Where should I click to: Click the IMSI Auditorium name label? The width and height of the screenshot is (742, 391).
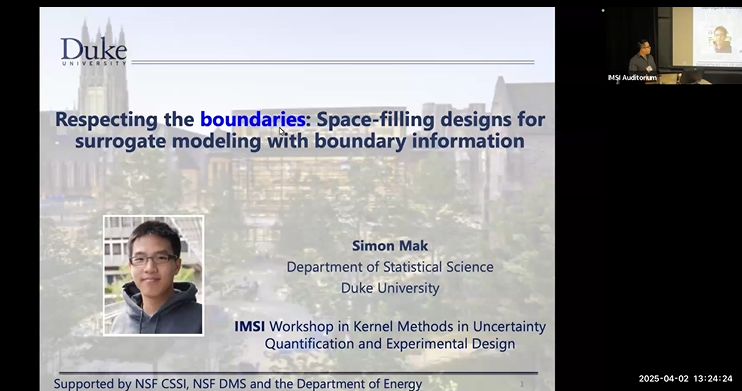[632, 78]
